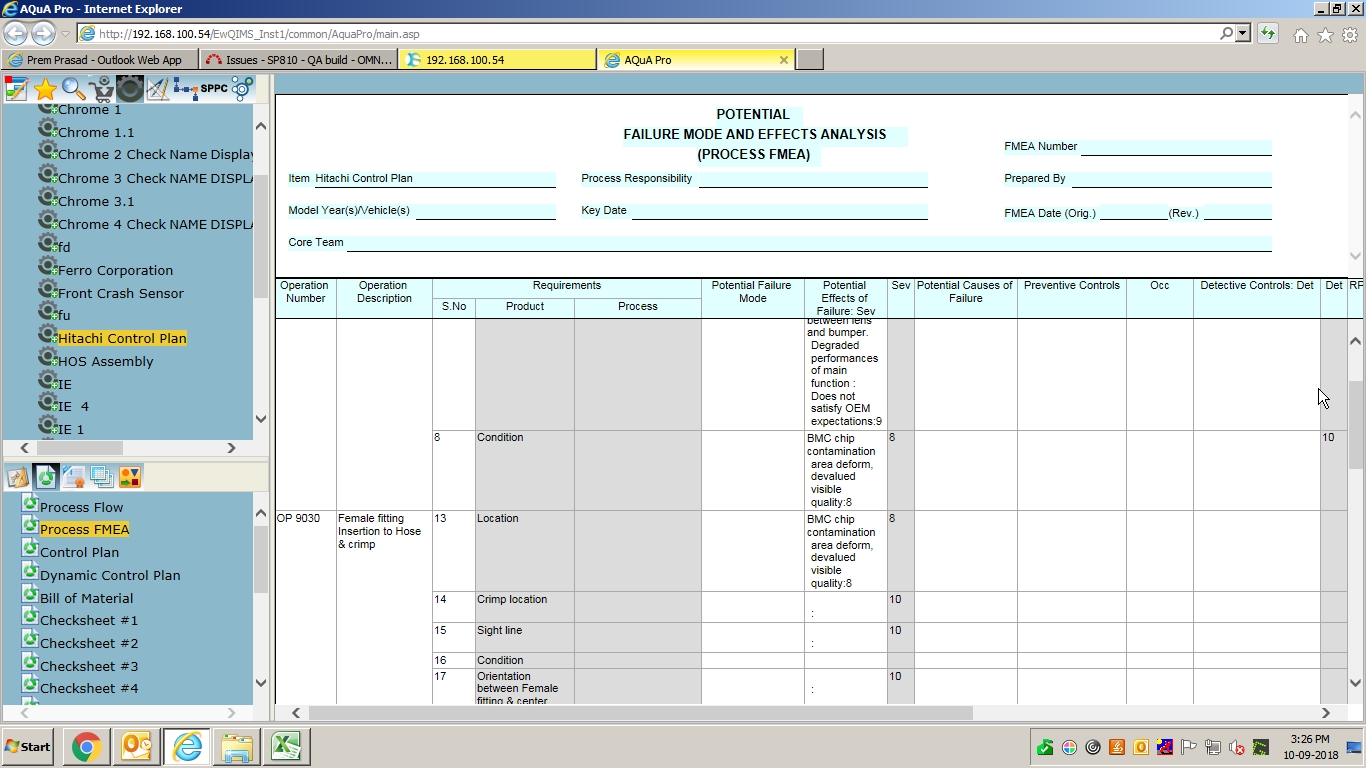Click the blue flowchart diagram icon
This screenshot has width=1366, height=768.
point(185,89)
